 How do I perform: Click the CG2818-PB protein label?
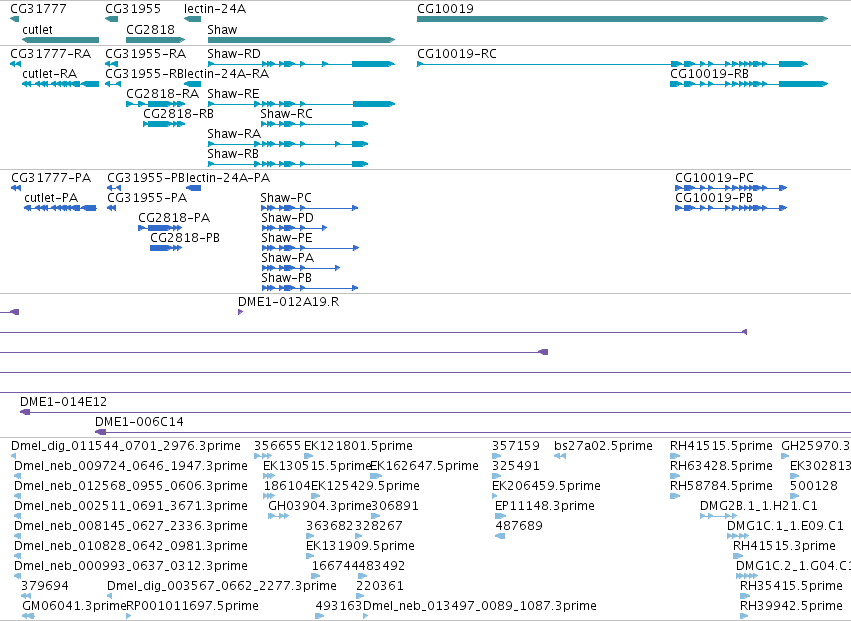coord(185,238)
